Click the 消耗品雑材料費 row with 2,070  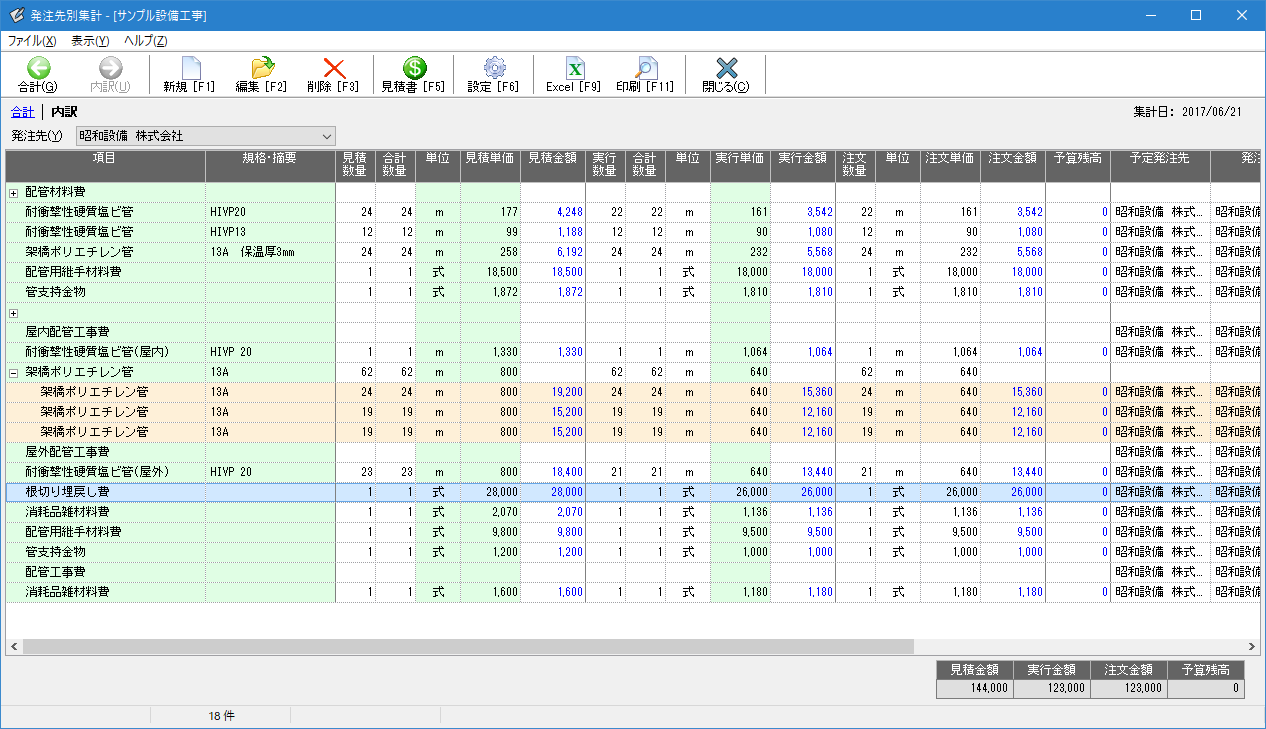click(632, 512)
